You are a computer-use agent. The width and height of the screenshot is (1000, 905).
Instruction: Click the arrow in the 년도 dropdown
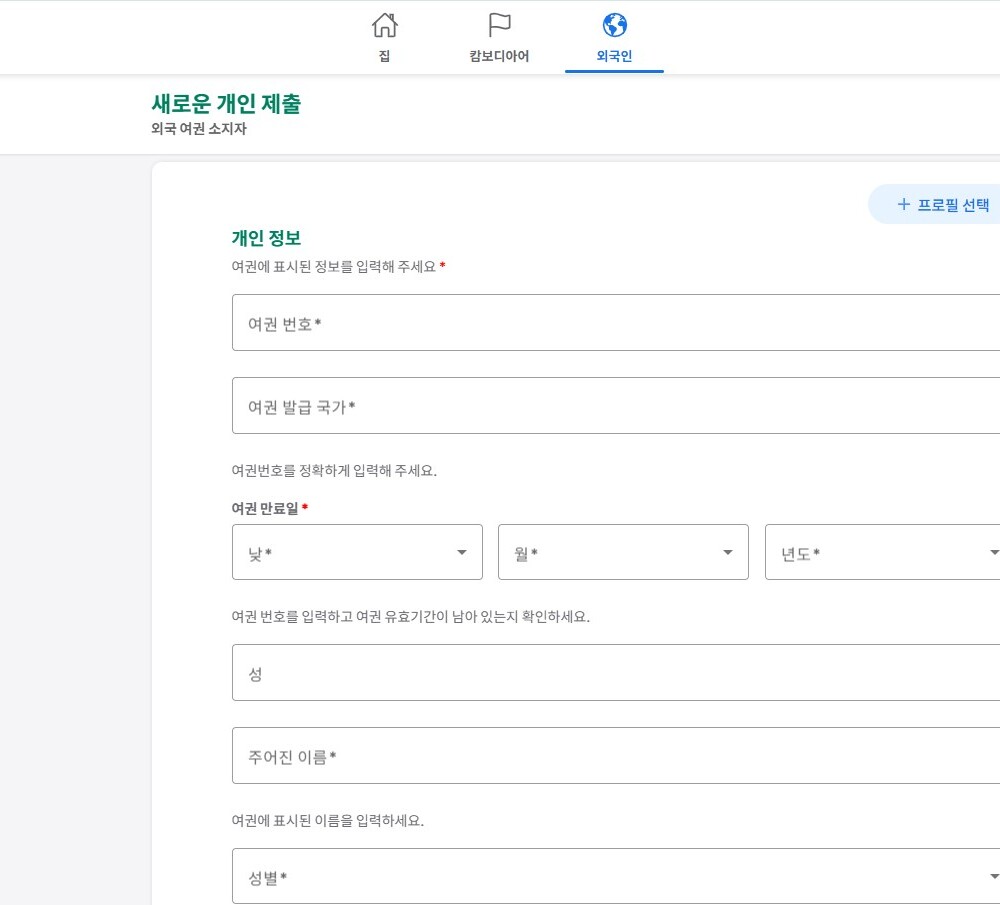point(993,552)
